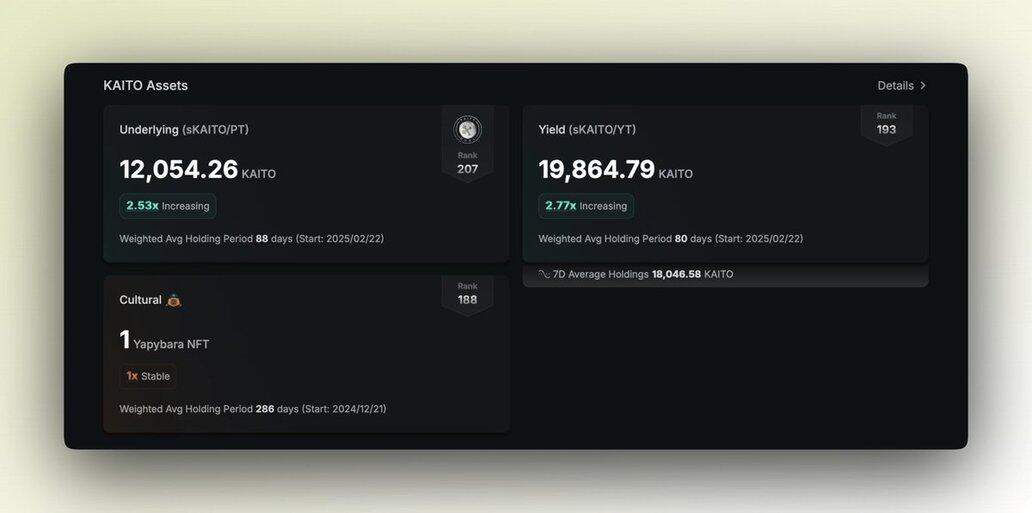Click the Rank 207 badge
This screenshot has width=1032, height=513.
(467, 163)
